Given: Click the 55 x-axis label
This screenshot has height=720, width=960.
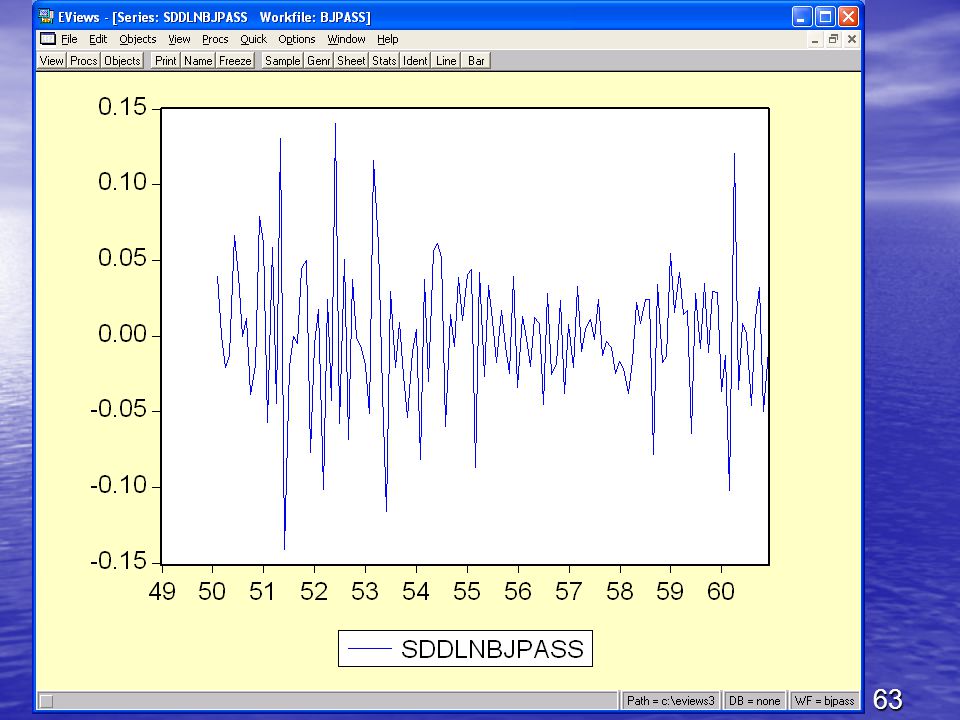Looking at the screenshot, I should pyautogui.click(x=467, y=591).
